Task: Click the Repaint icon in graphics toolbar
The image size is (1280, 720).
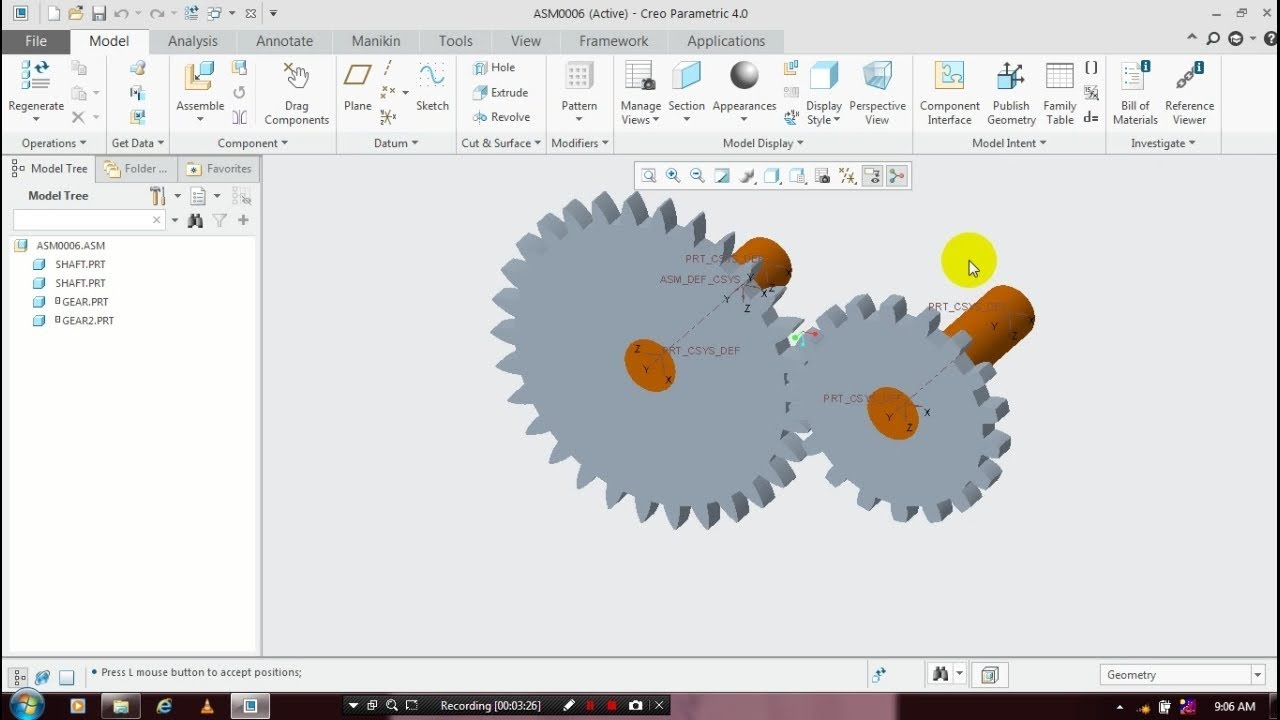Action: 722,176
